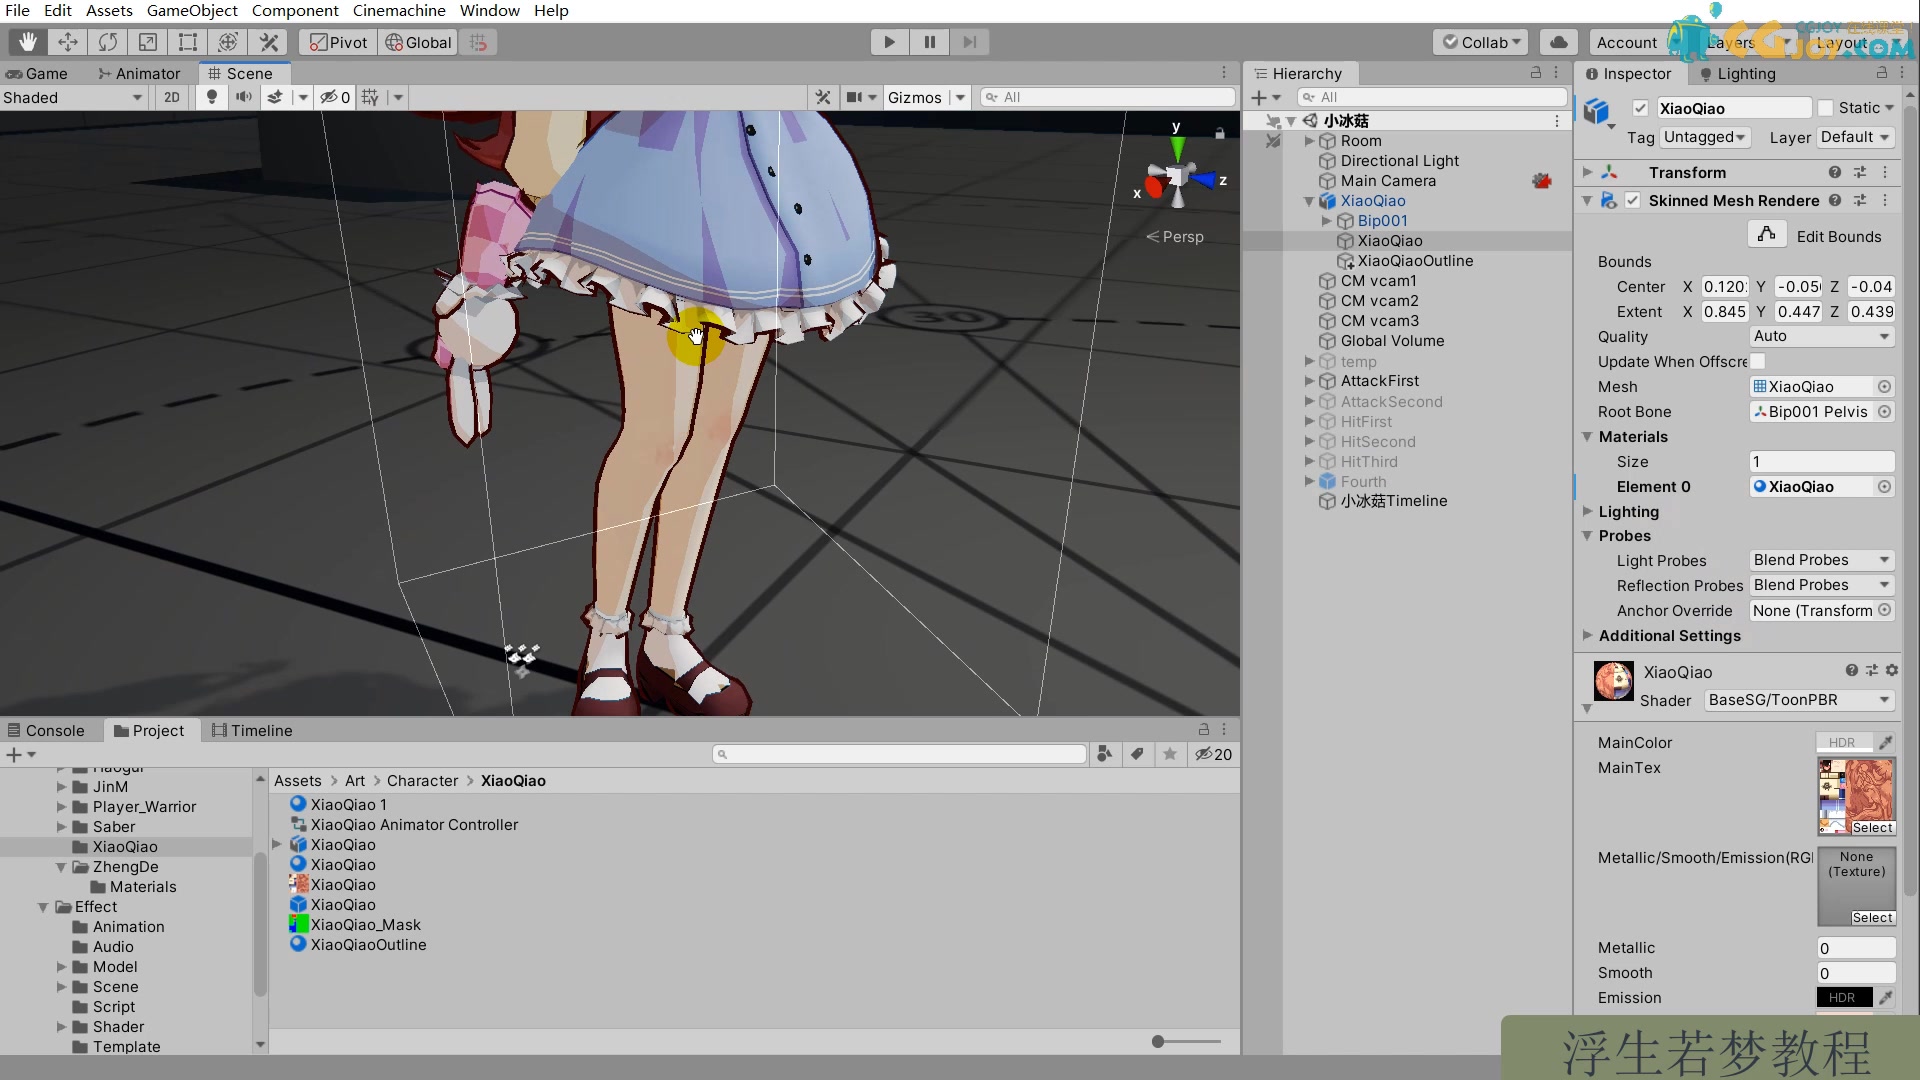The image size is (1920, 1080).
Task: Toggle scene audio with the speaker icon
Action: 243,97
